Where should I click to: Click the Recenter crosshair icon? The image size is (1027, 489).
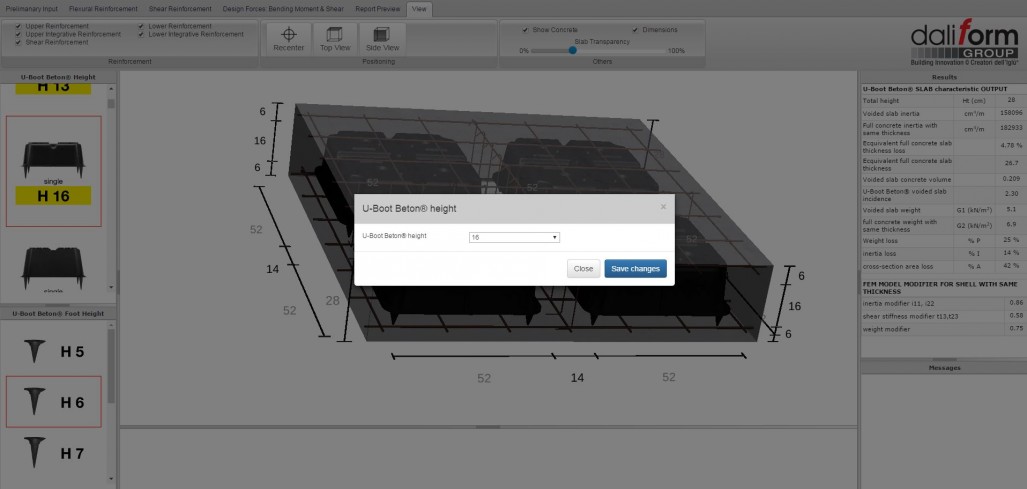(289, 34)
